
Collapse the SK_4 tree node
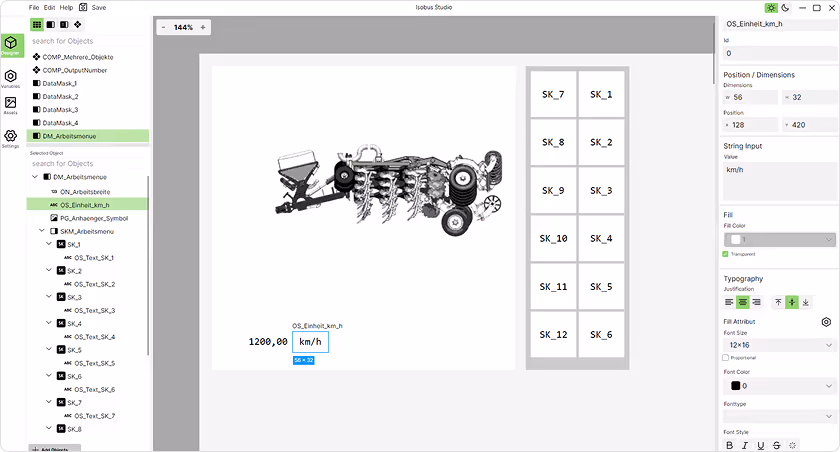(49, 323)
